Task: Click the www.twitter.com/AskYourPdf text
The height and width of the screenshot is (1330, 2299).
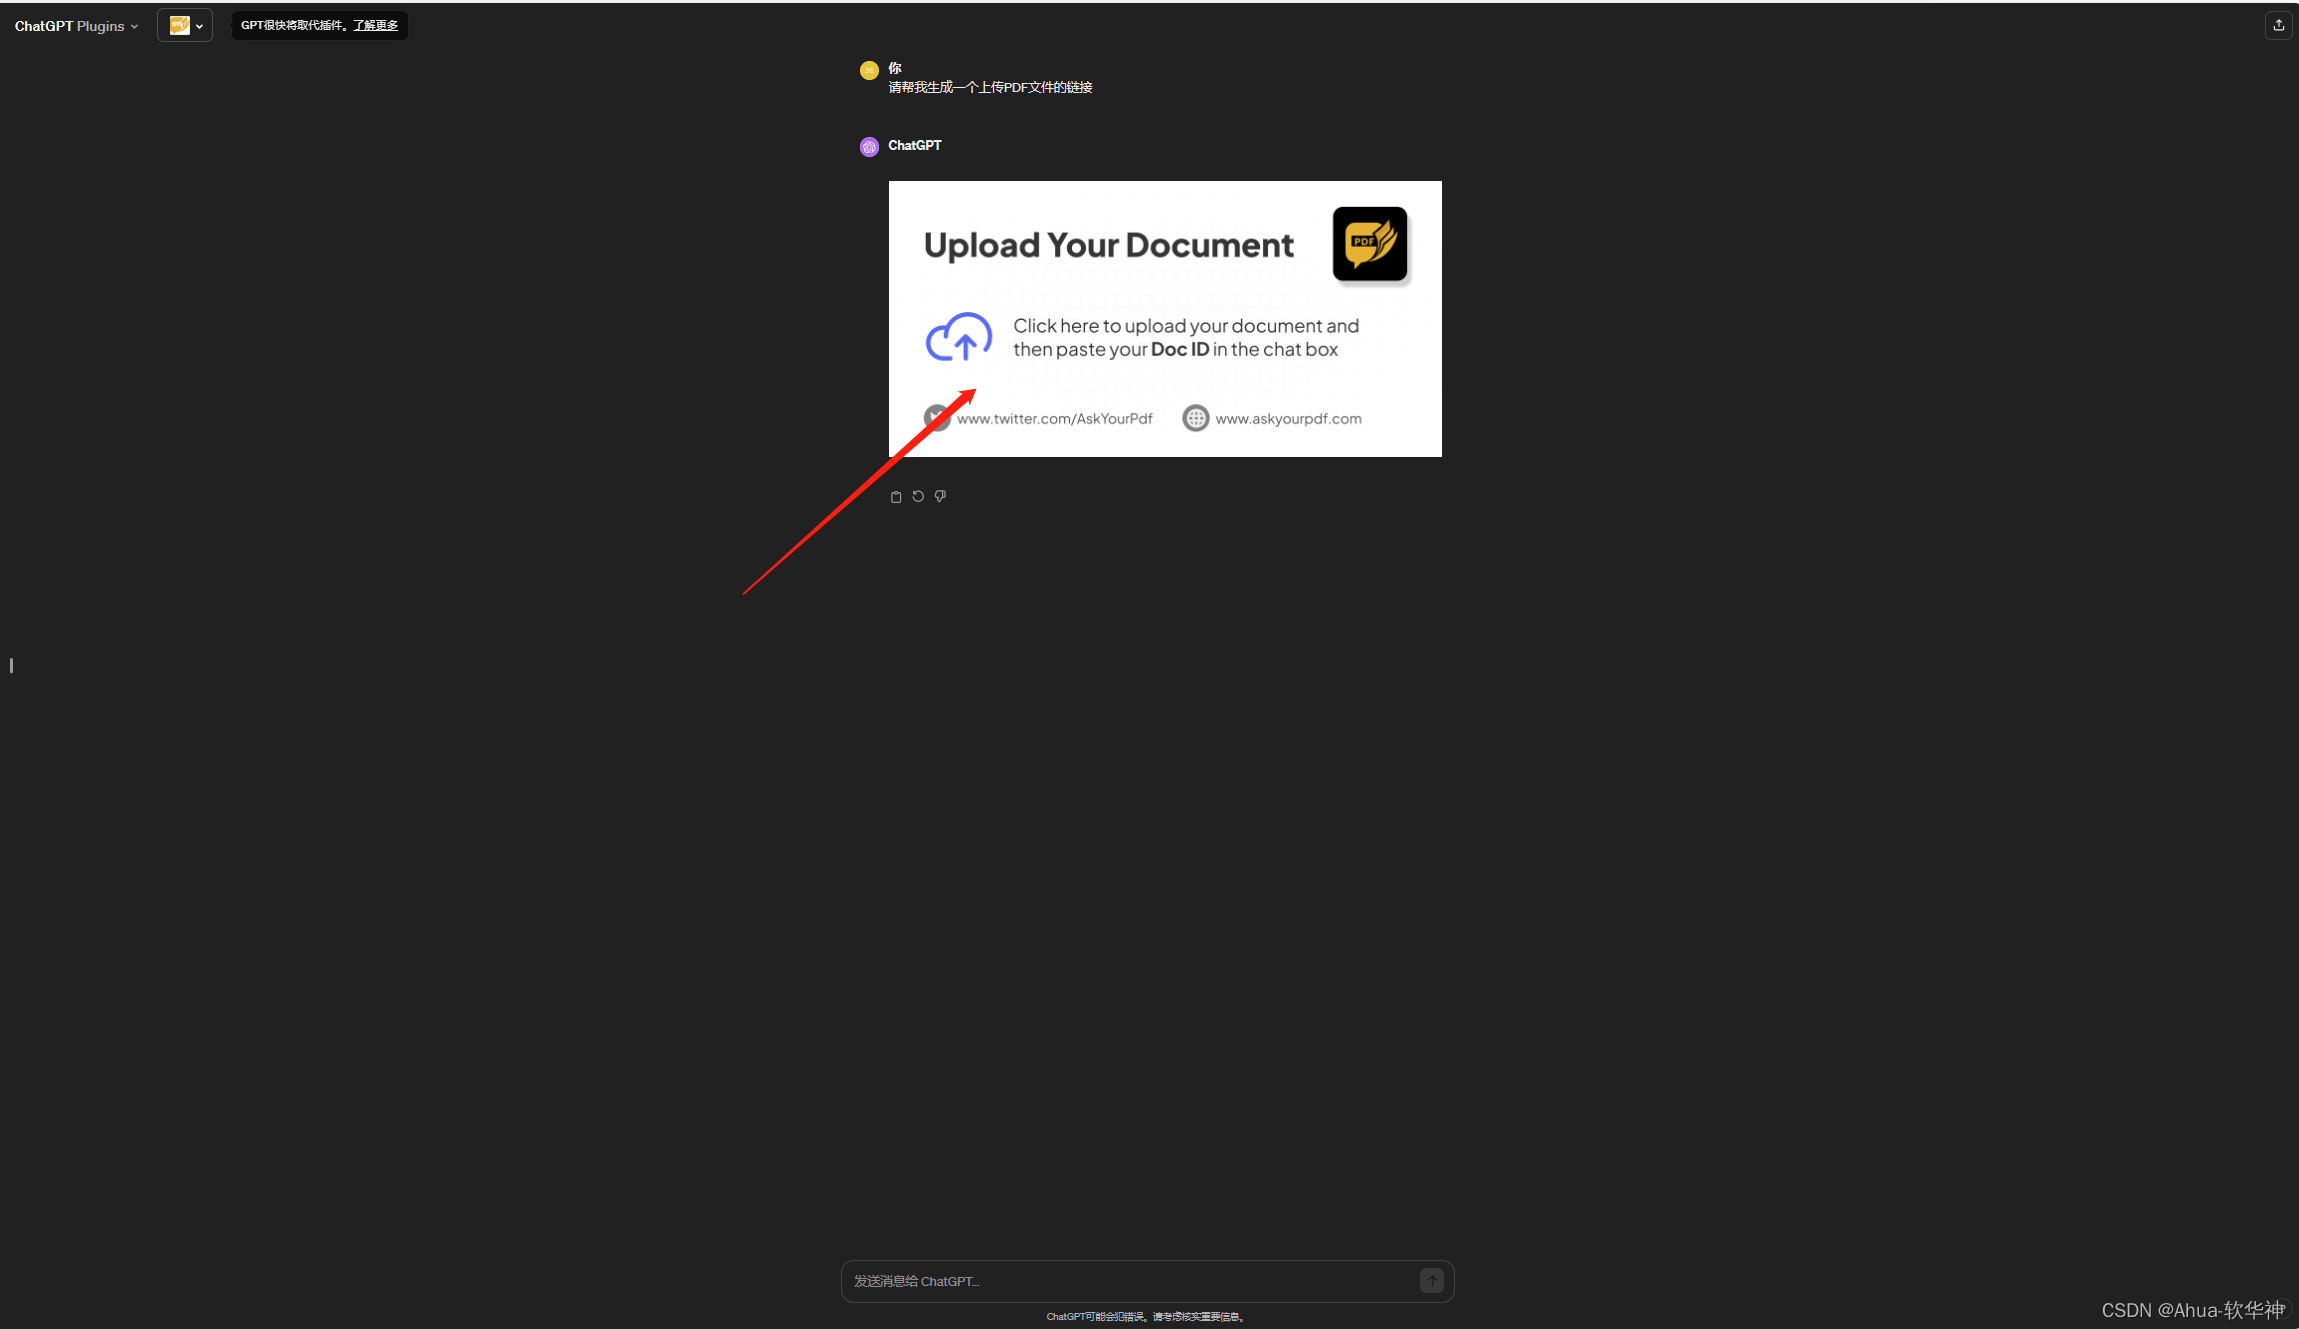Action: tap(1054, 419)
